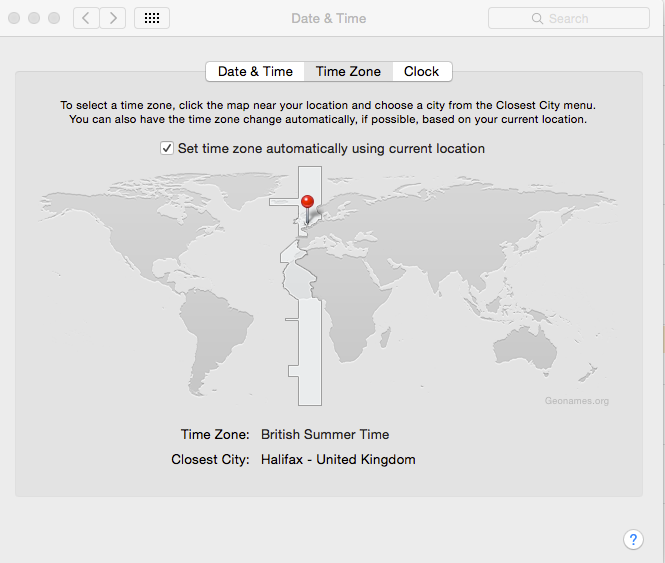Image resolution: width=665 pixels, height=563 pixels.
Task: Minimize the Date & Time window
Action: tap(34, 18)
